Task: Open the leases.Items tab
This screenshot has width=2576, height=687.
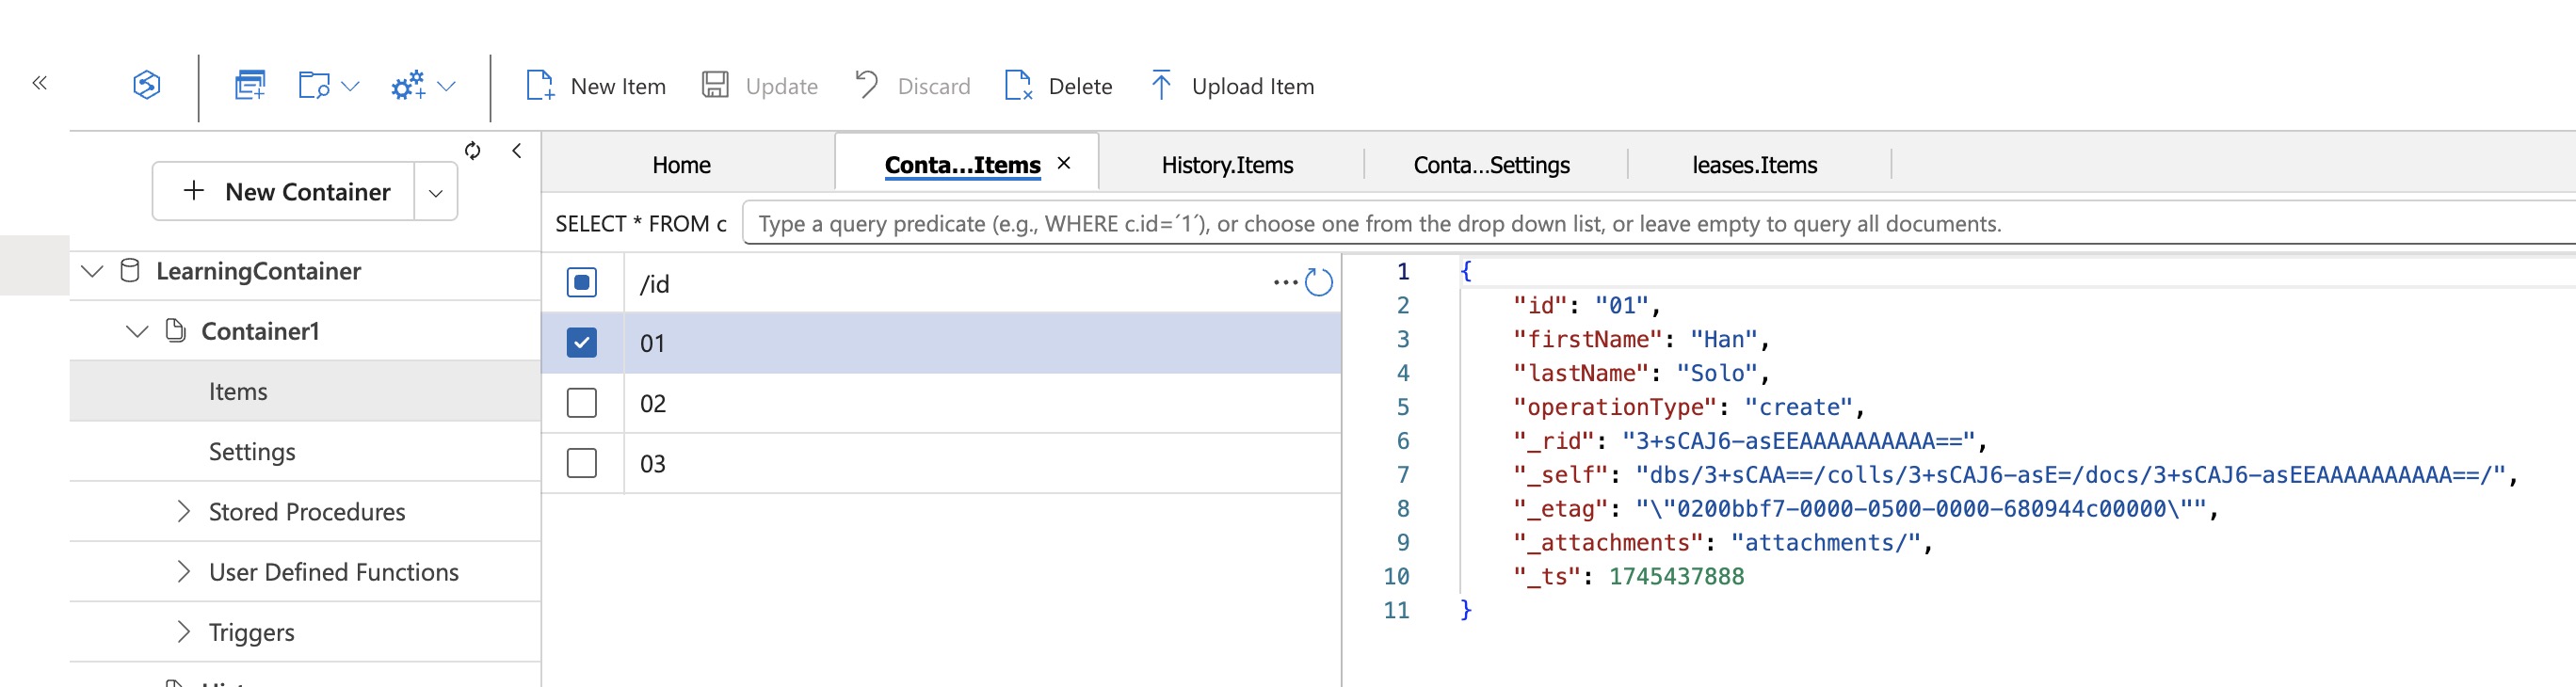Action: pyautogui.click(x=1754, y=165)
